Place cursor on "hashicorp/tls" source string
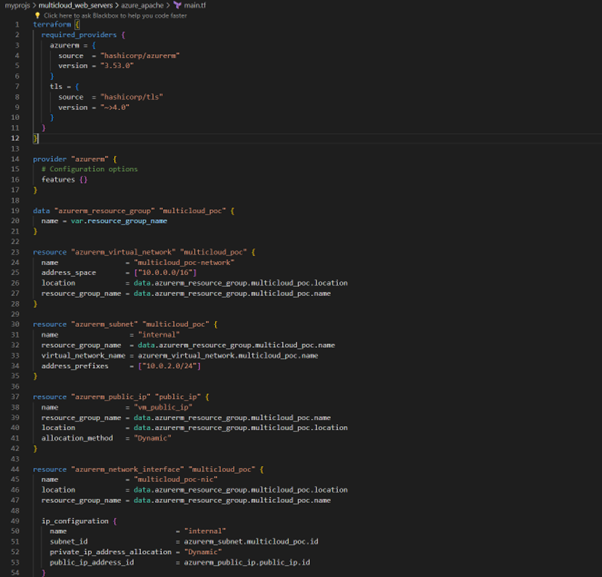Screen dimensions: 602x577 click(x=131, y=97)
